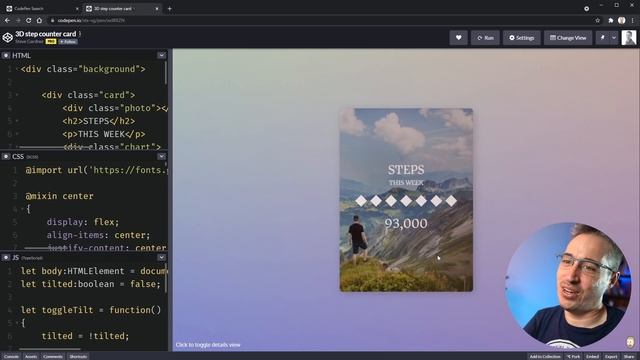
Task: Click 'tilted = !tilted;' line in JS
Action: [x=85, y=336]
